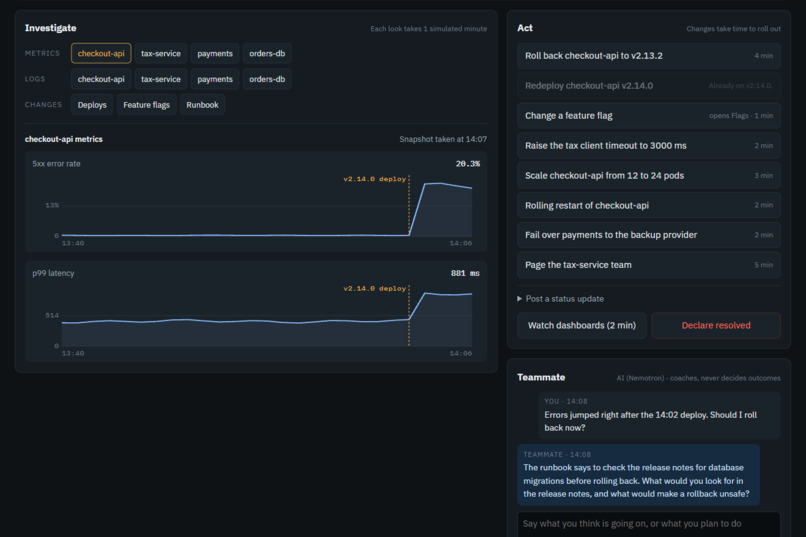View payments logs

tap(215, 79)
